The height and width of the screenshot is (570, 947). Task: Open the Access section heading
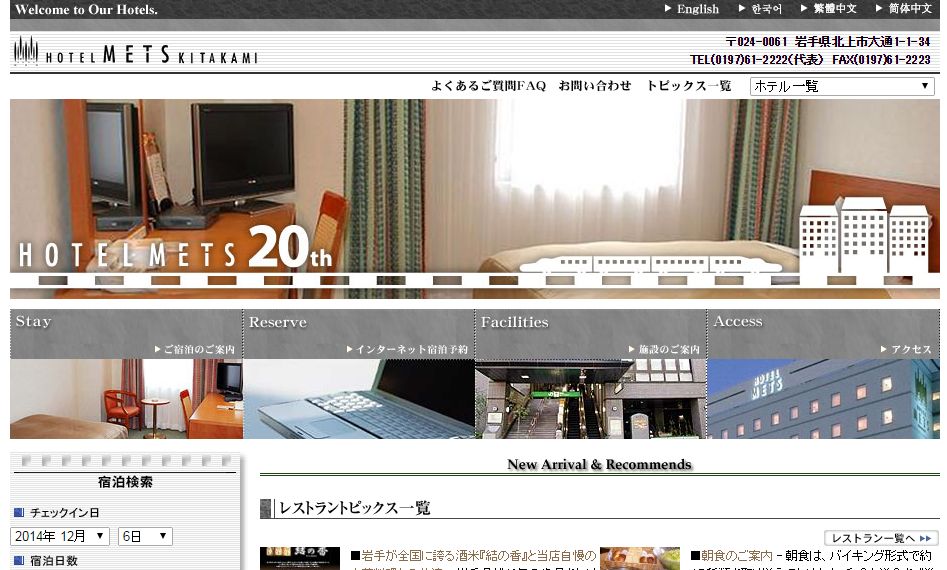(x=738, y=321)
